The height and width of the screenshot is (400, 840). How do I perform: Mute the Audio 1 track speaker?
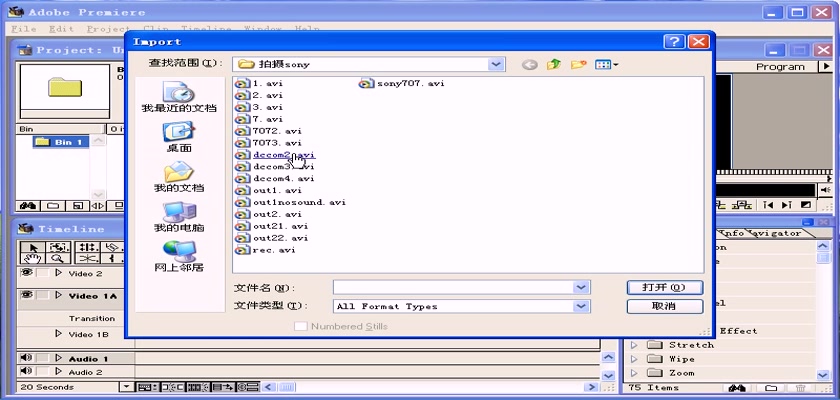[x=25, y=358]
